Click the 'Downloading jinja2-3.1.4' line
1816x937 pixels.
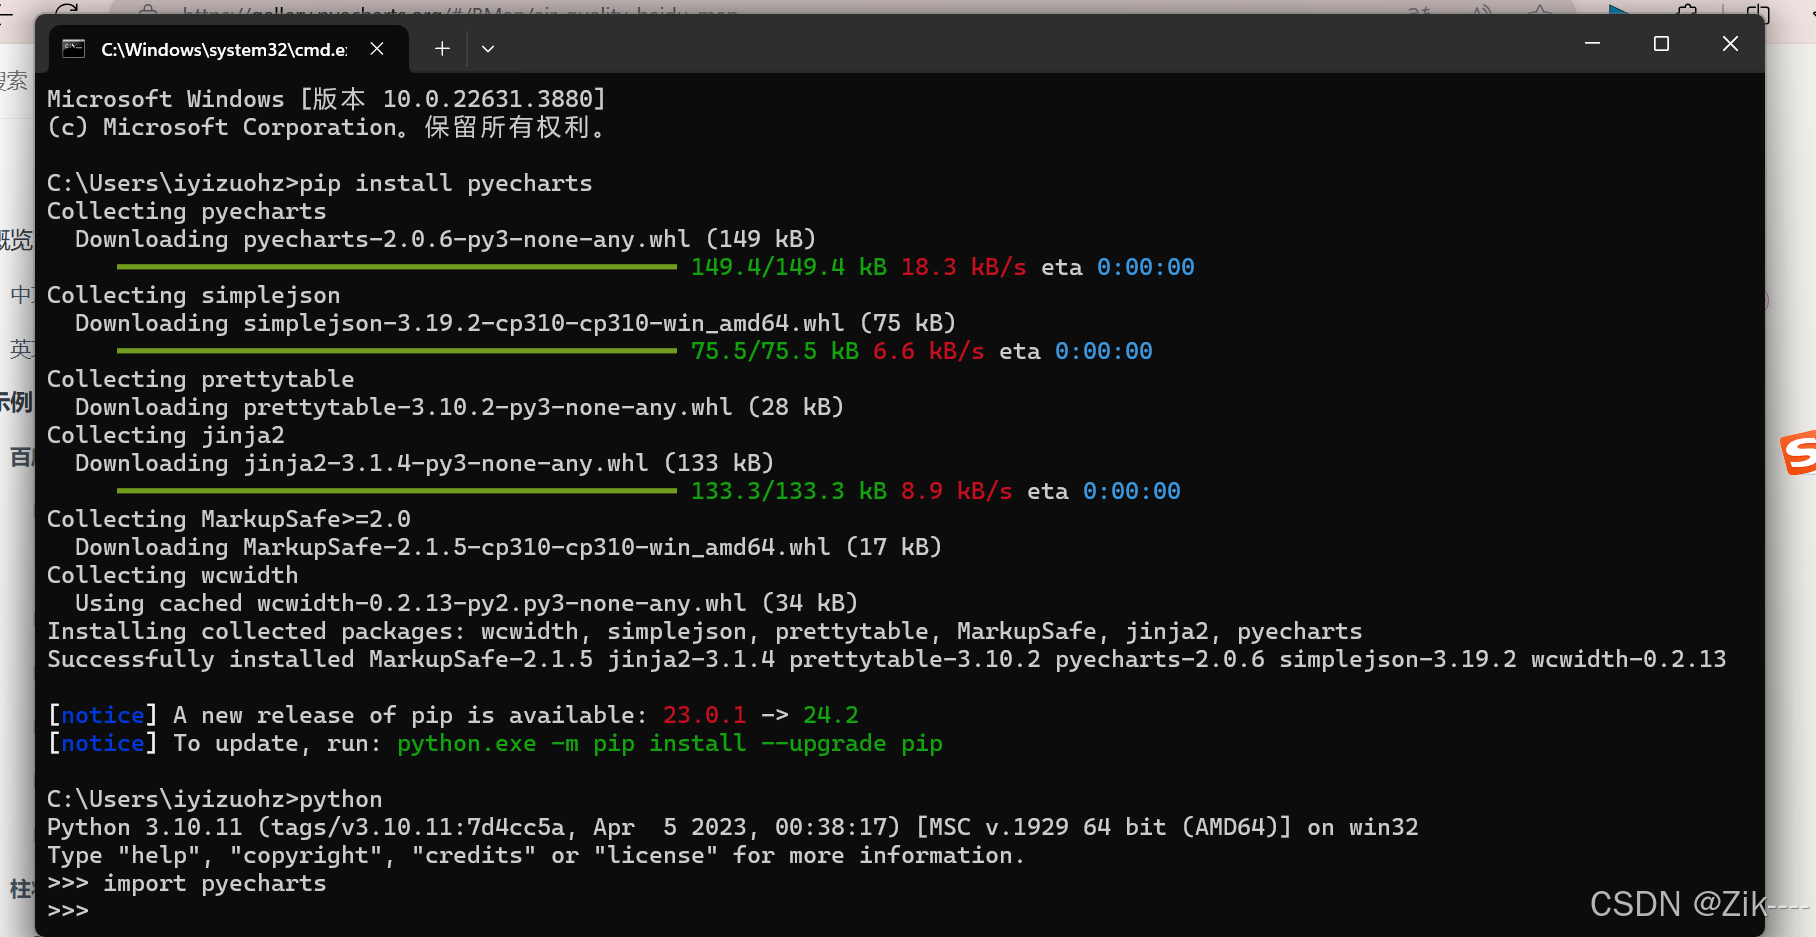coord(425,463)
